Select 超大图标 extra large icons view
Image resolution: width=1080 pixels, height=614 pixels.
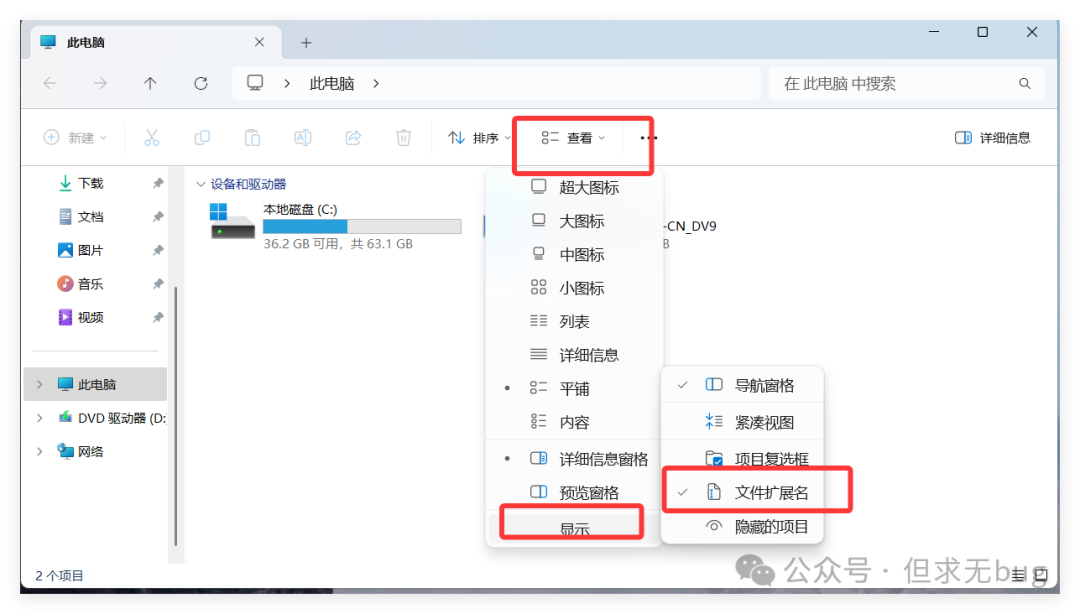click(x=588, y=187)
